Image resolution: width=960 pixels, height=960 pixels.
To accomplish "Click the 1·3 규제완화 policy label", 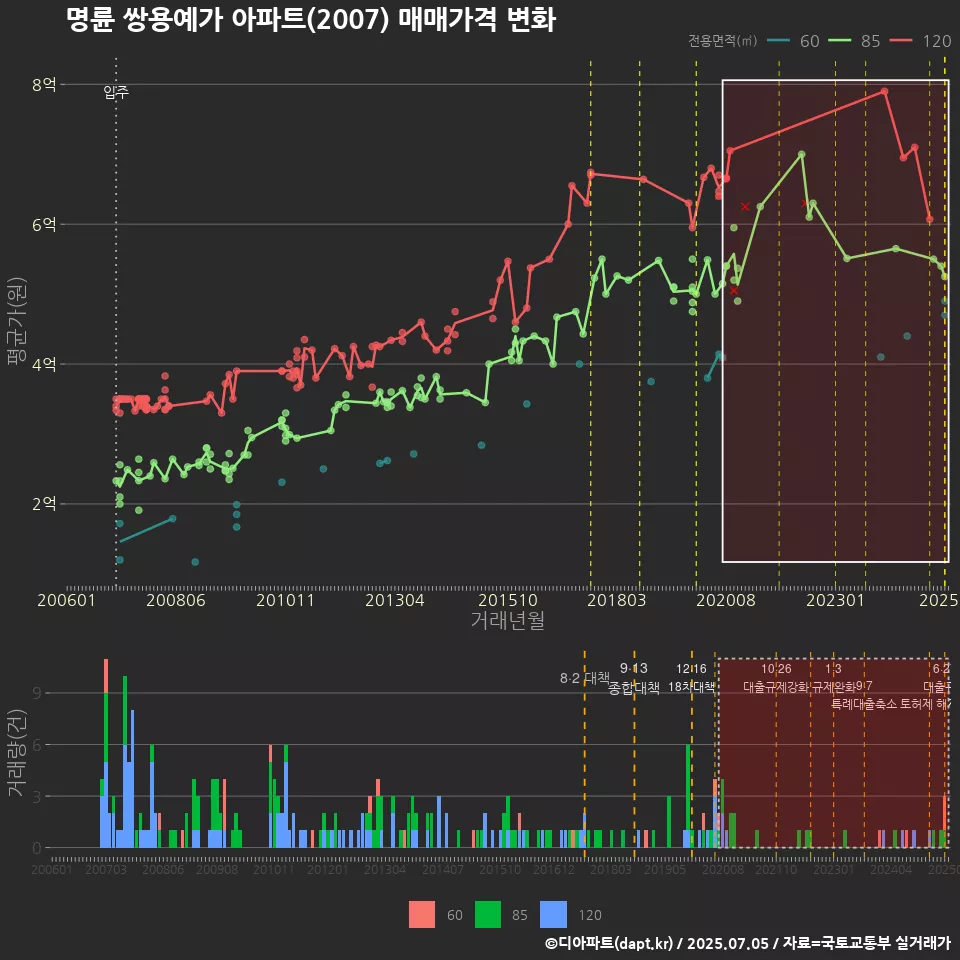I will coord(833,678).
